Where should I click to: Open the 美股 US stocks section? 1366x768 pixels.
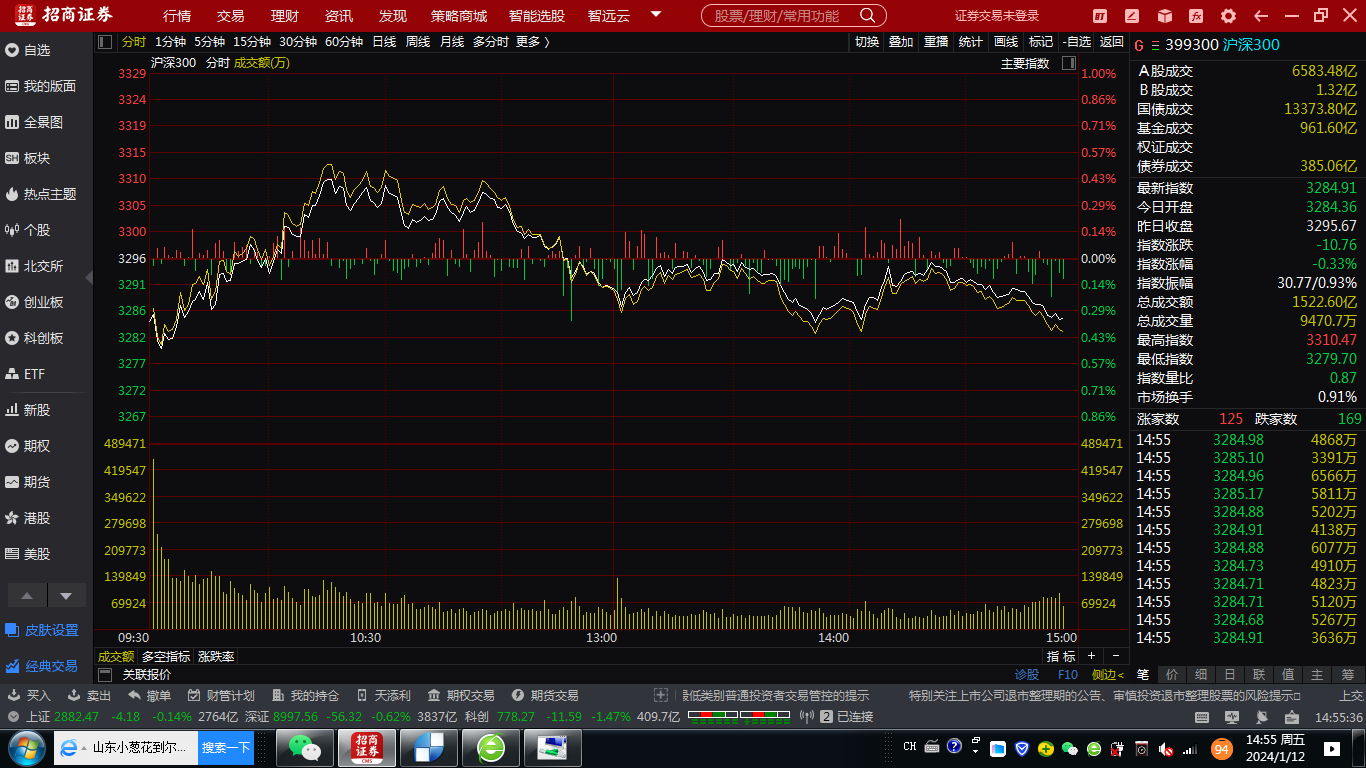[28, 554]
